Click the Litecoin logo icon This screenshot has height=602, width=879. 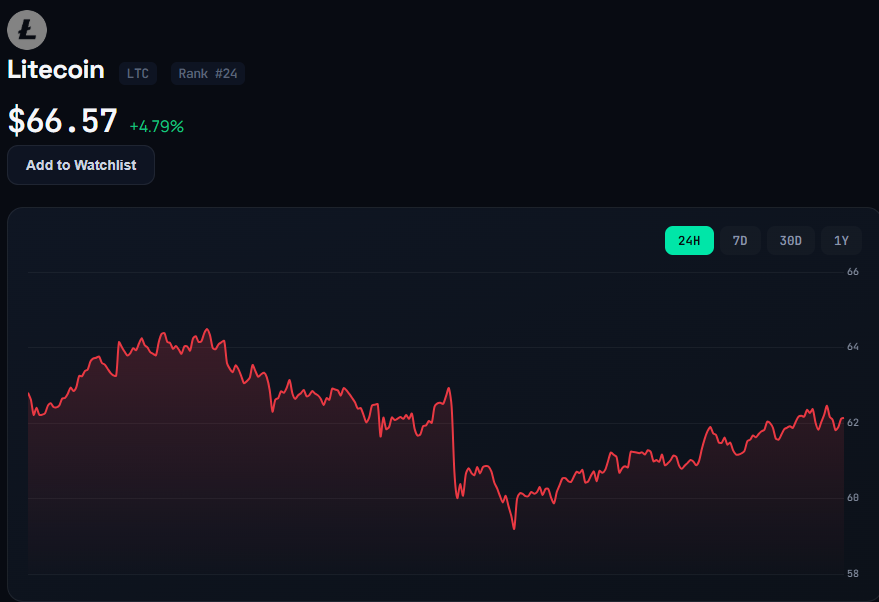[27, 30]
